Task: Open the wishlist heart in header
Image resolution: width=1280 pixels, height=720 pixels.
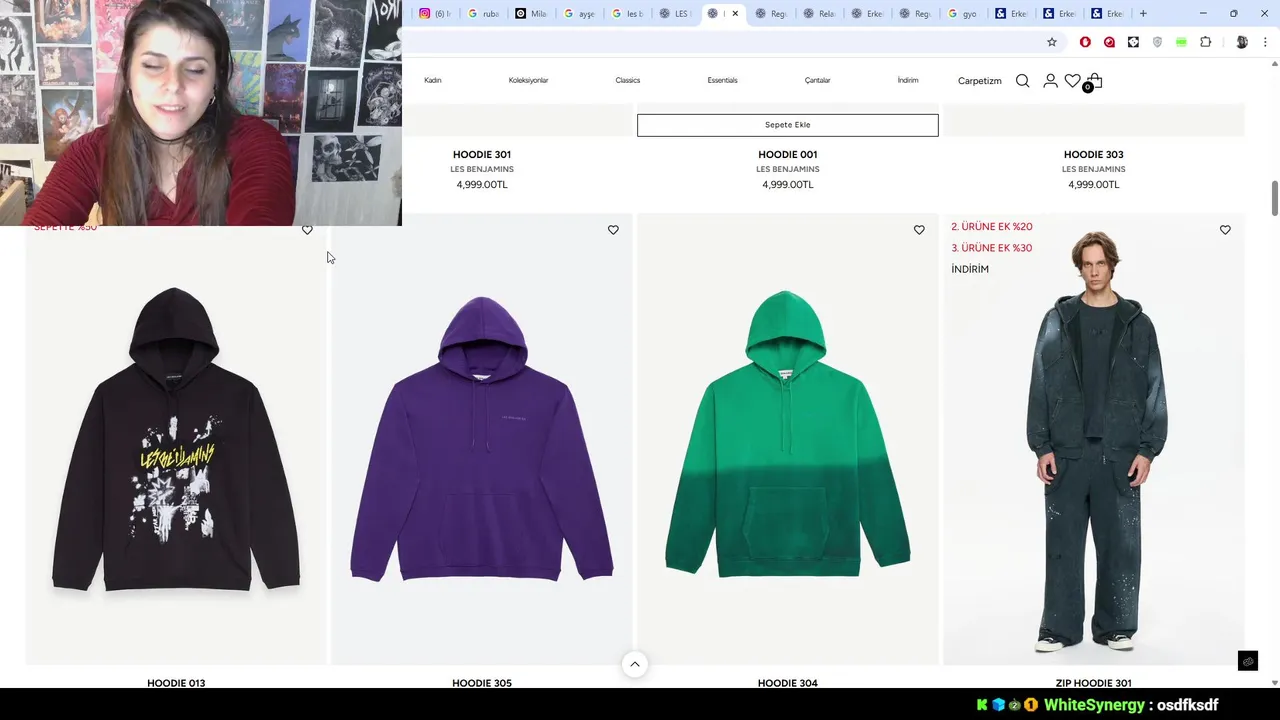Action: coord(1072,81)
